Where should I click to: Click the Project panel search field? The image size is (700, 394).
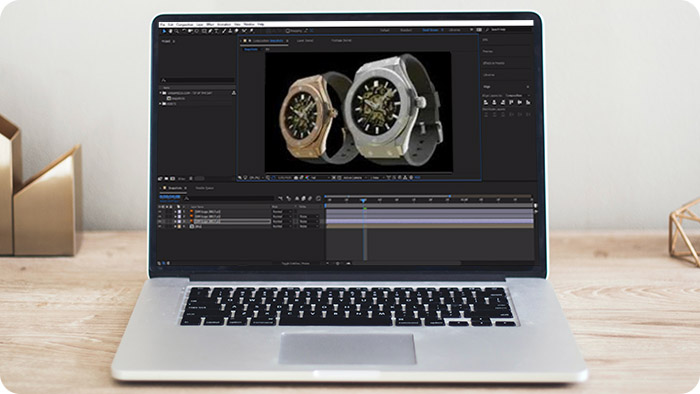click(197, 80)
